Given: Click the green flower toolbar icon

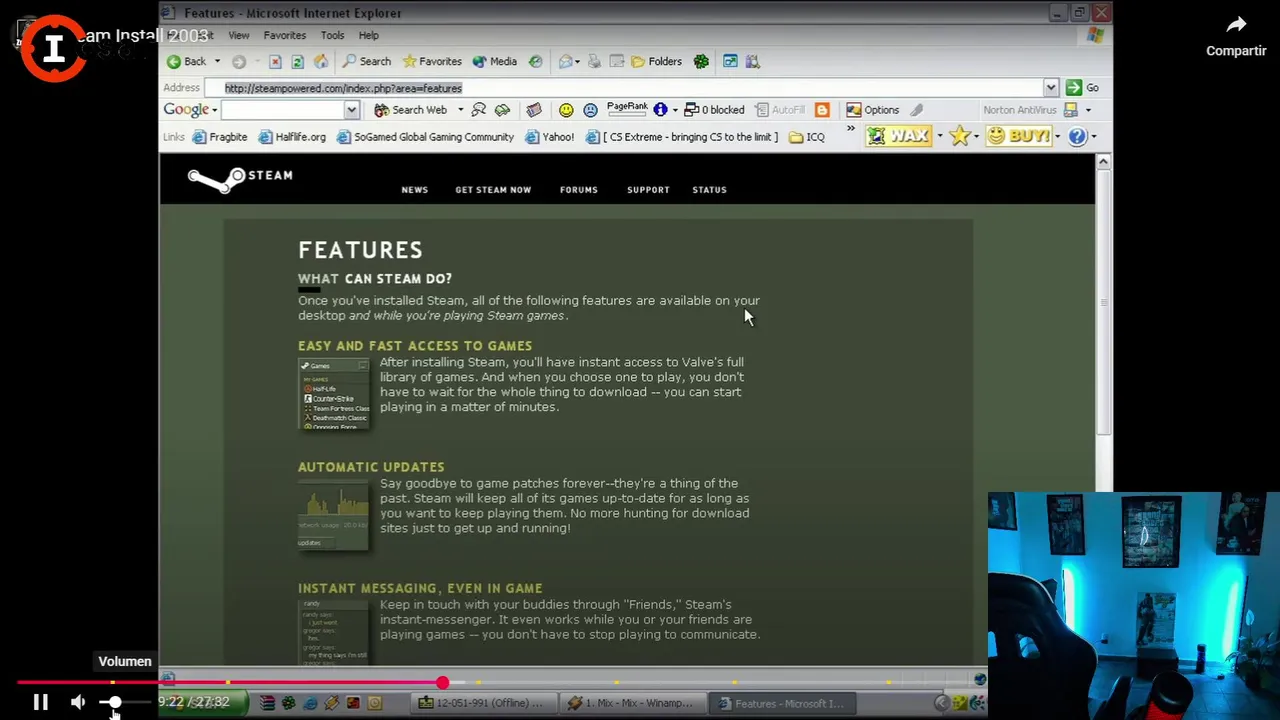Looking at the screenshot, I should pyautogui.click(x=701, y=62).
